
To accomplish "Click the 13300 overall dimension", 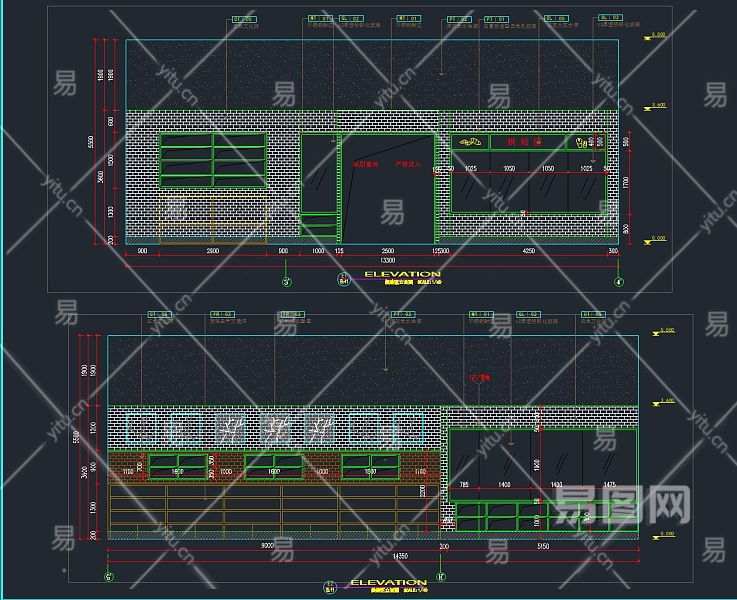I will [387, 260].
